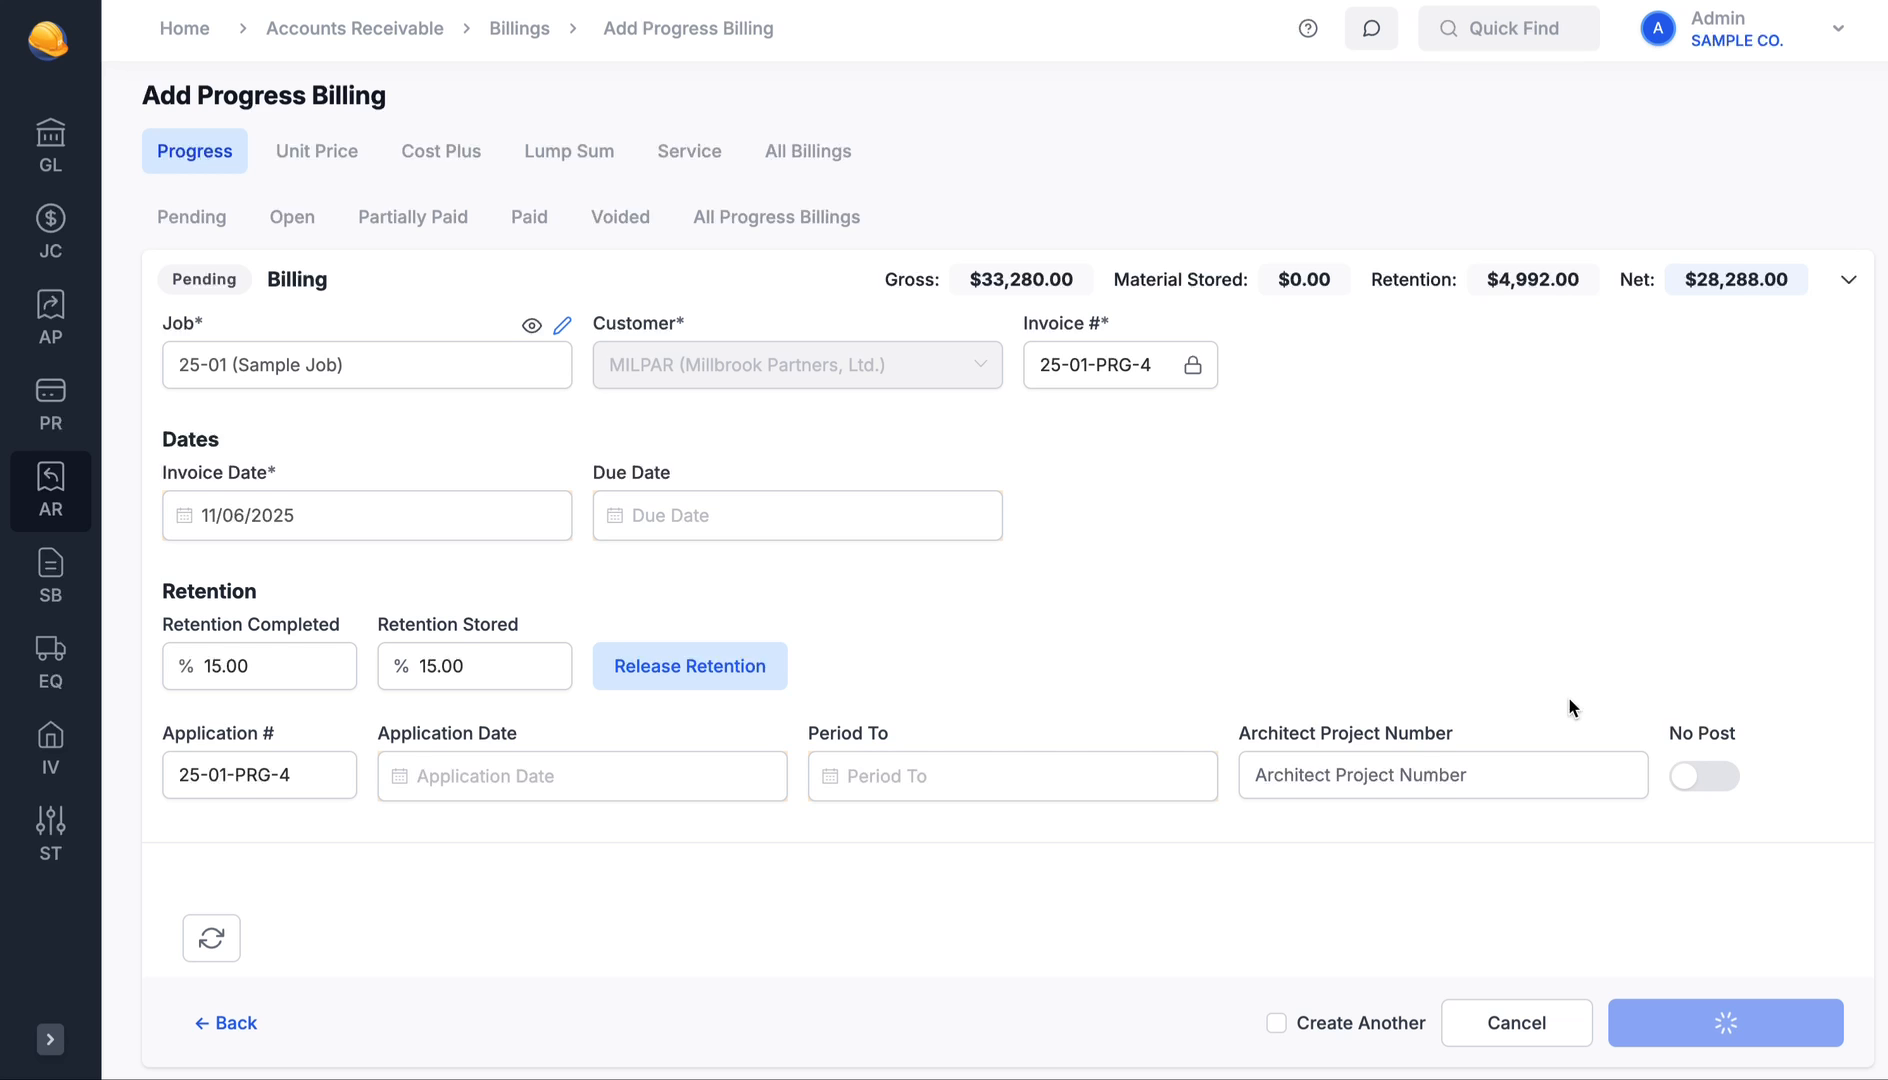Click the pencil edit icon beside Job
The width and height of the screenshot is (1888, 1080).
point(562,325)
